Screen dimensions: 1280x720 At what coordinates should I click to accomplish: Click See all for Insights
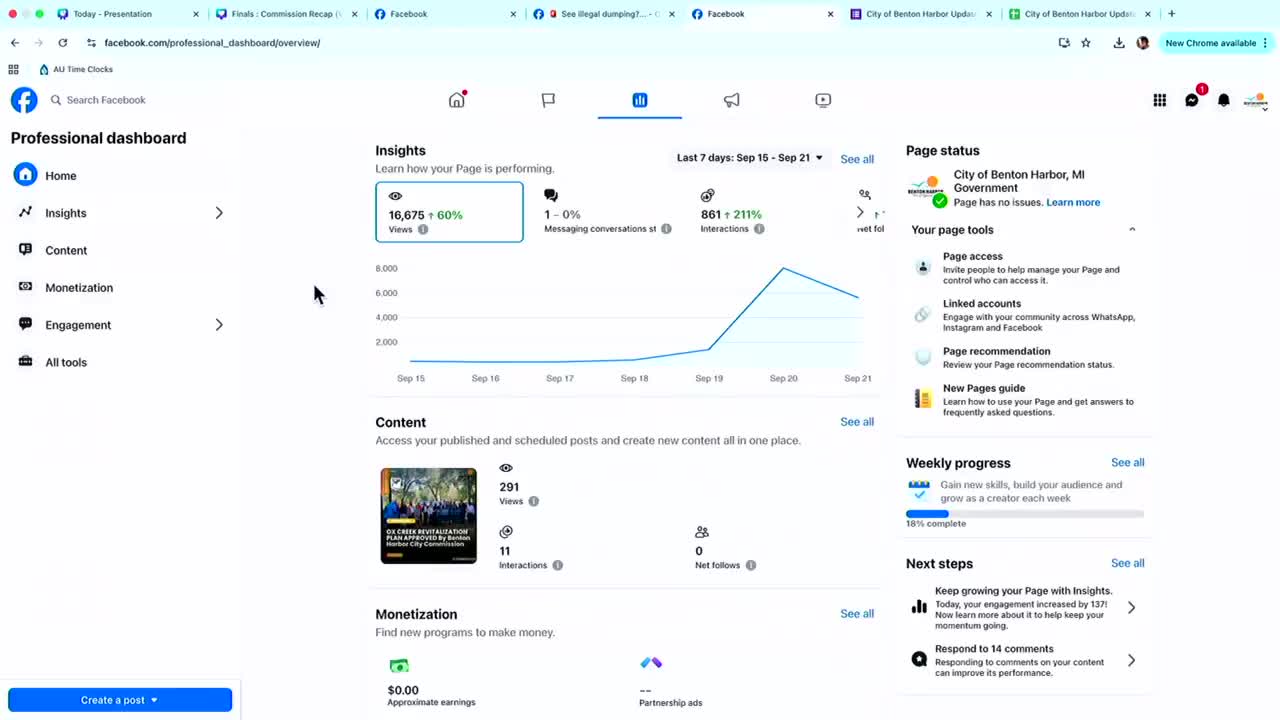[857, 159]
